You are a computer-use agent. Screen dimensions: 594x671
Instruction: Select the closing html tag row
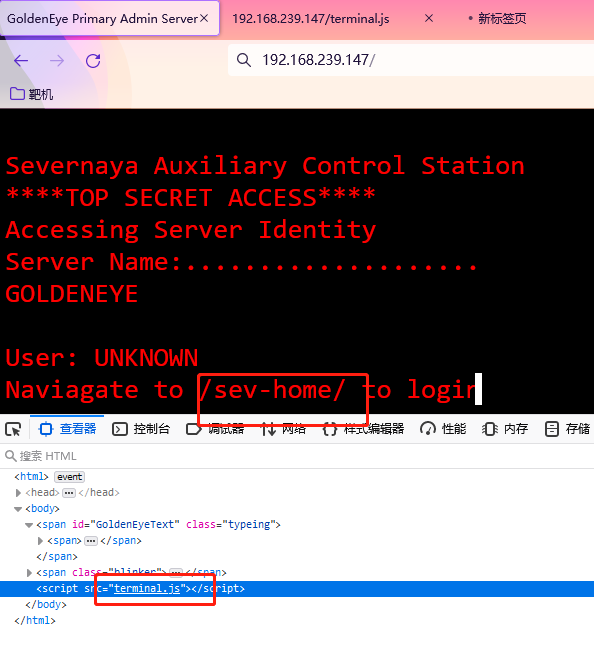coord(297,621)
